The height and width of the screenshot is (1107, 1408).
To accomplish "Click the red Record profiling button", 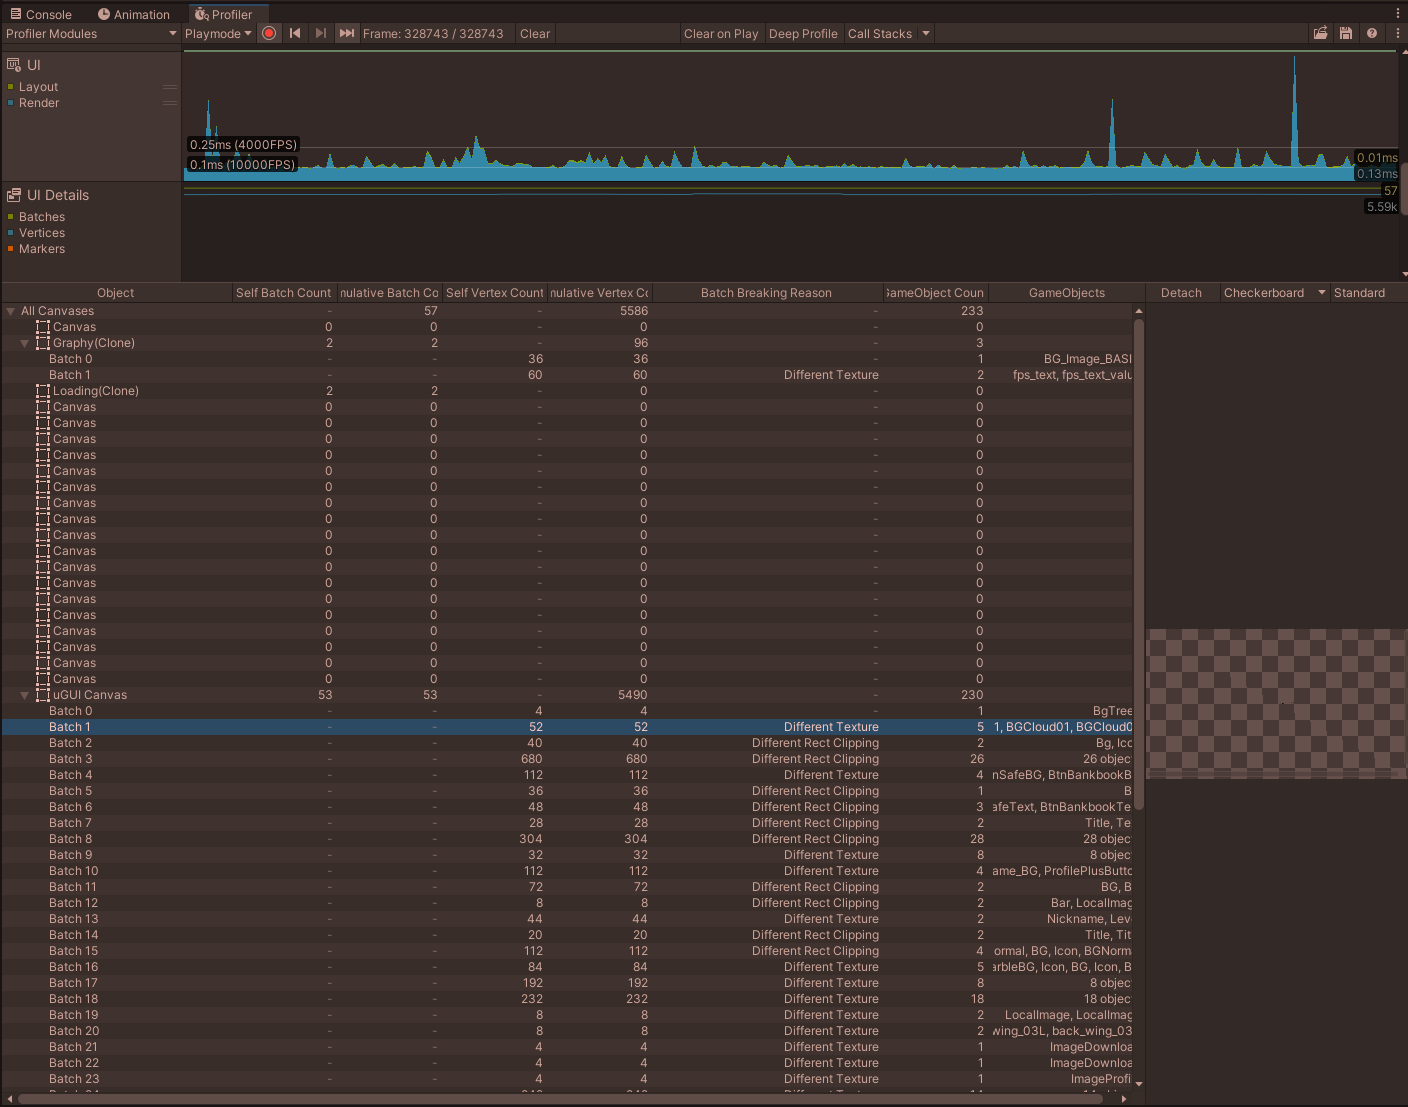I will (x=269, y=33).
